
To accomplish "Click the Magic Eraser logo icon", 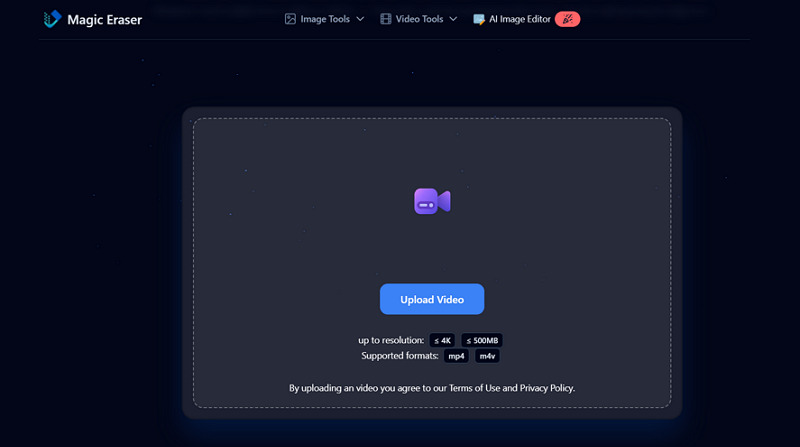I will coord(53,19).
